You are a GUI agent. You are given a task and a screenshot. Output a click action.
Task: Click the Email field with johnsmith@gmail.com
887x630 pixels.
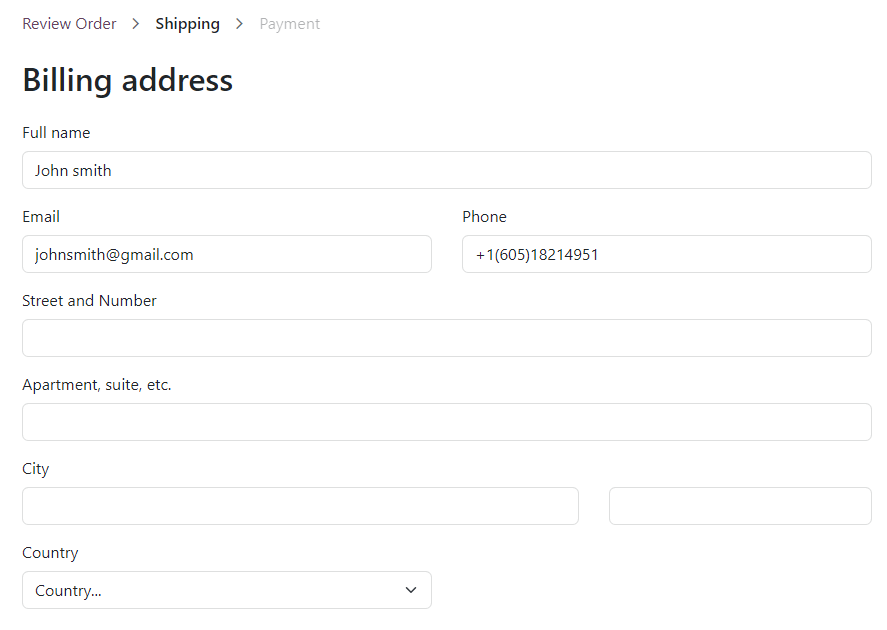227,254
